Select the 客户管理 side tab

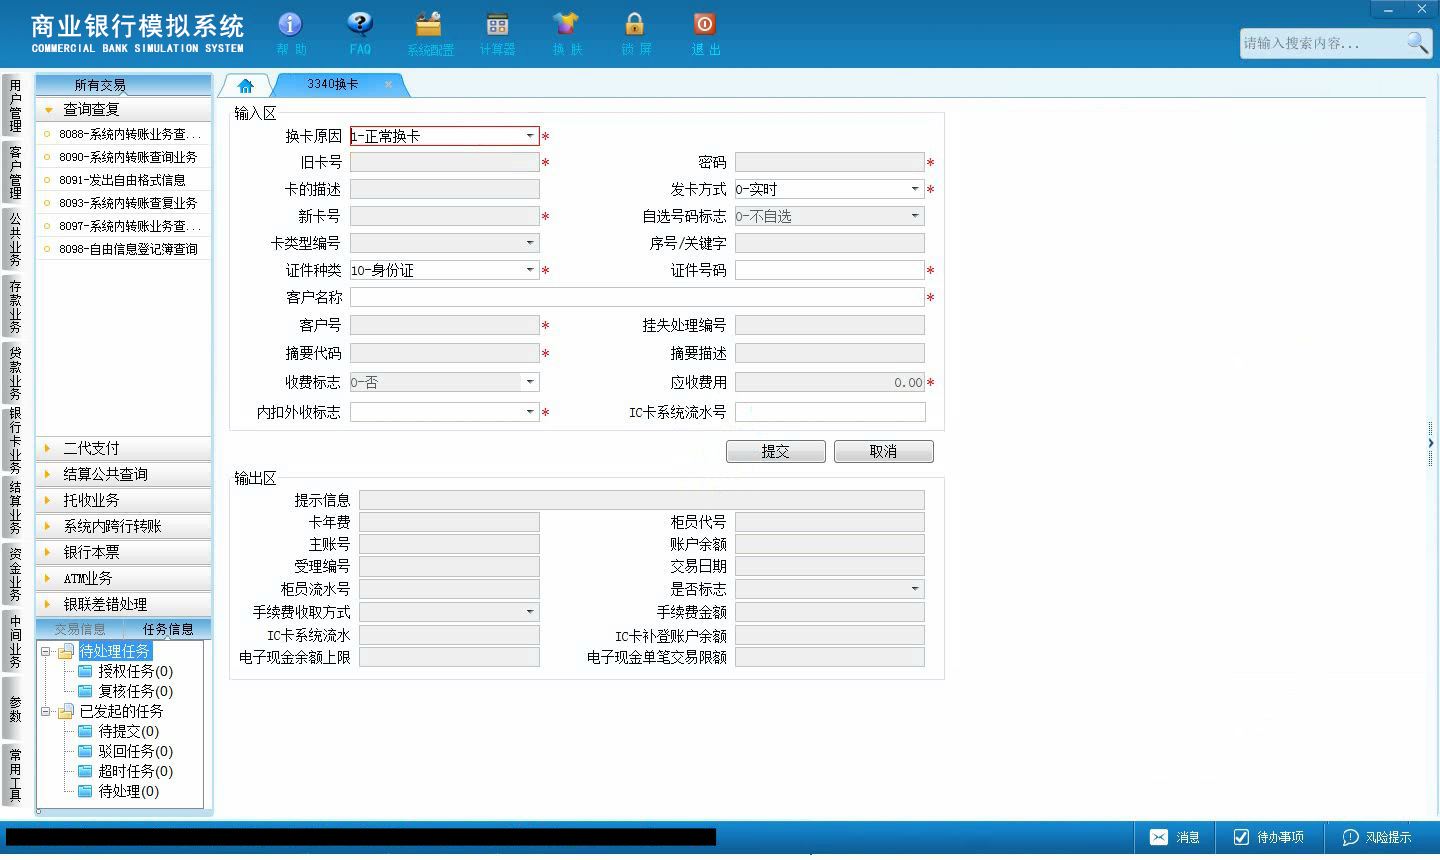(15, 172)
